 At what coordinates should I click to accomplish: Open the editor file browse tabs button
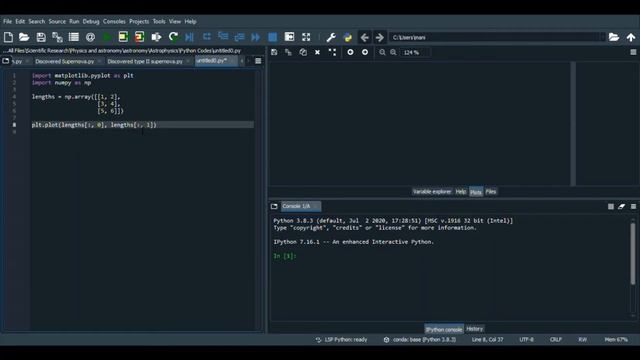coord(6,61)
